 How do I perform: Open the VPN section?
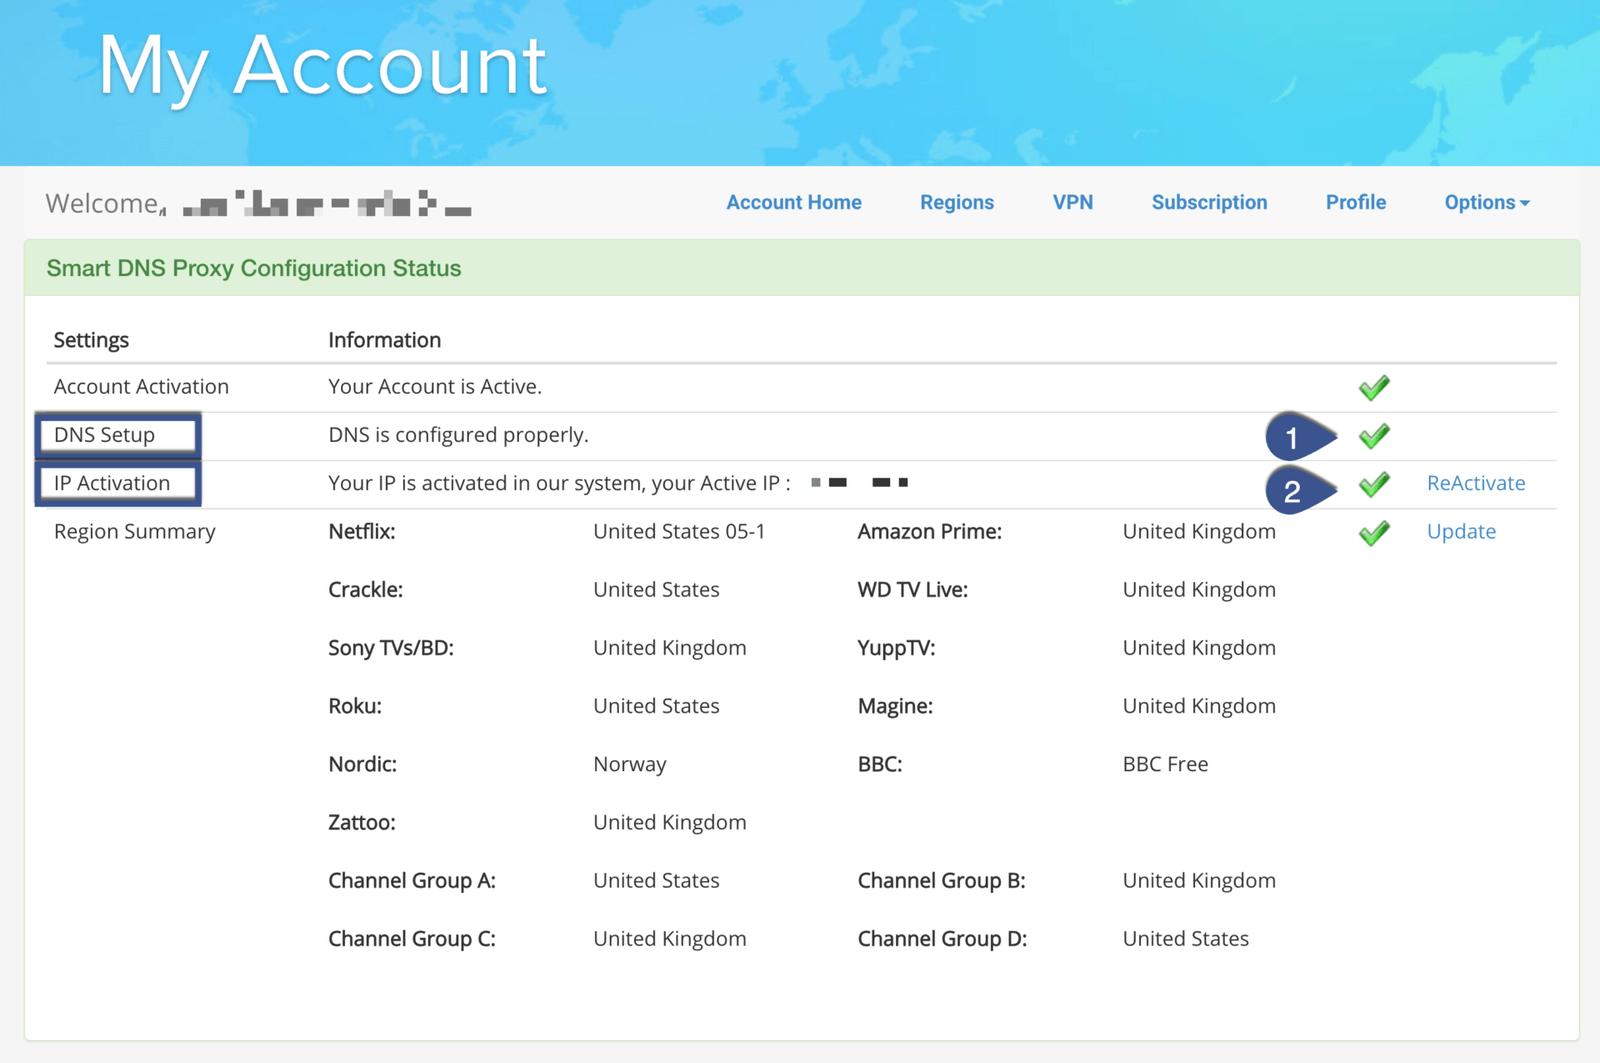(1072, 203)
